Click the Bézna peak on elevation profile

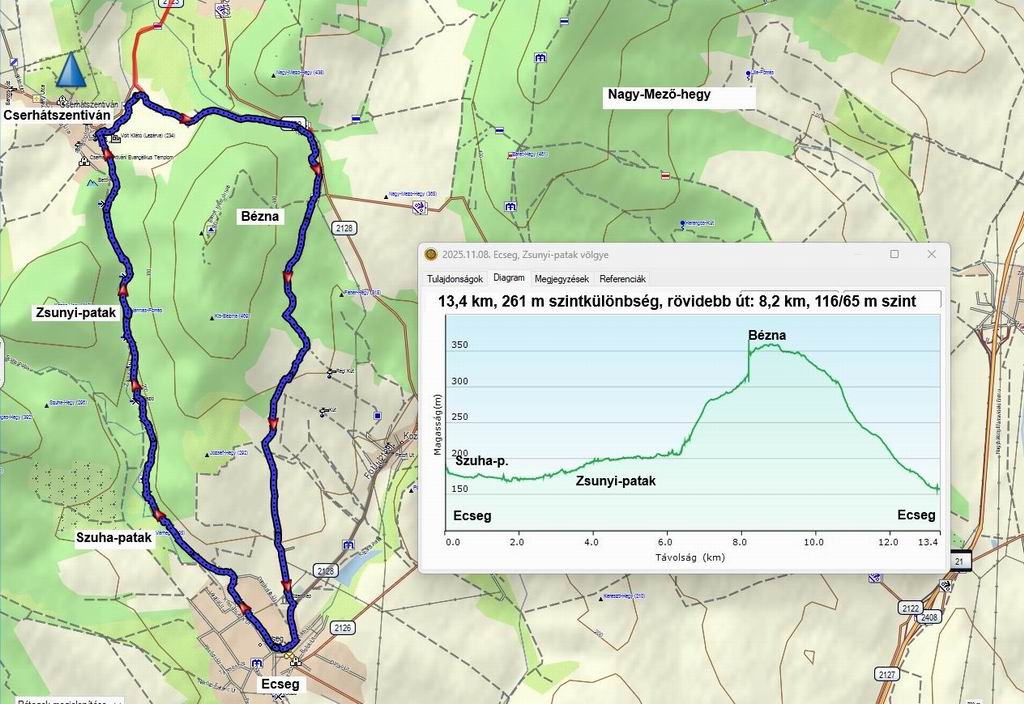(x=765, y=345)
